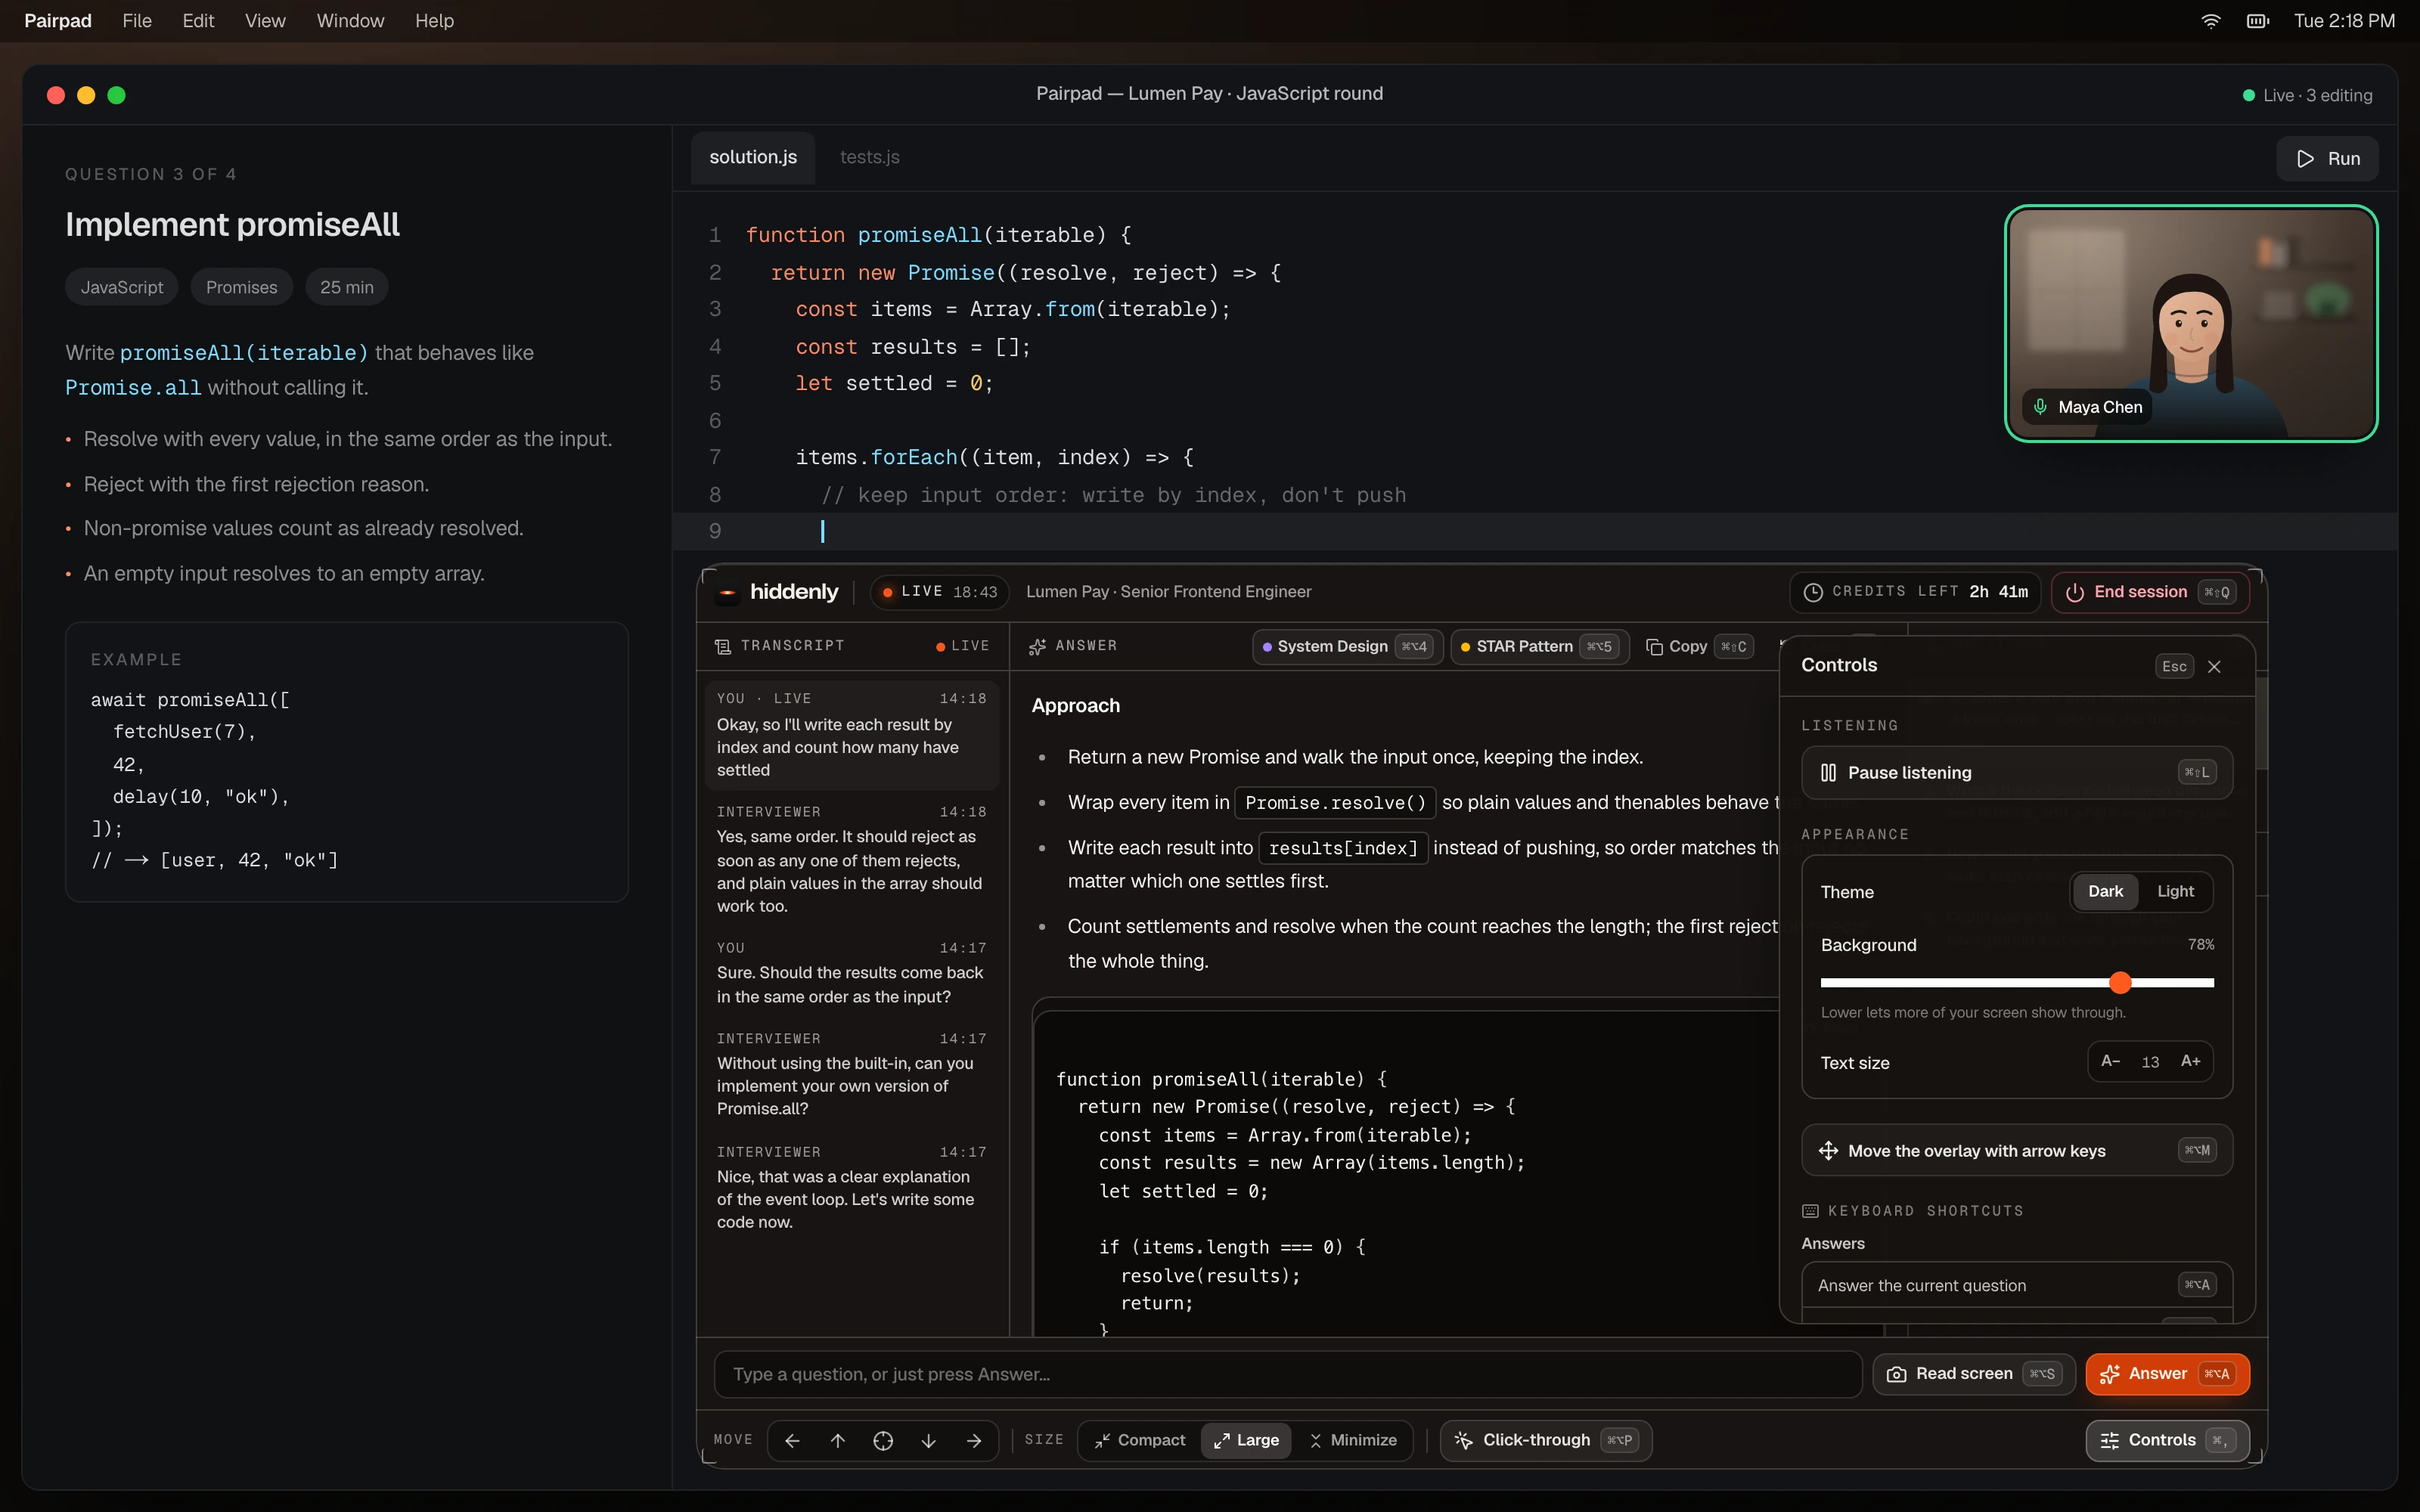Viewport: 2420px width, 1512px height.
Task: Click the microphone icon beside Maya Chen
Action: [2040, 407]
